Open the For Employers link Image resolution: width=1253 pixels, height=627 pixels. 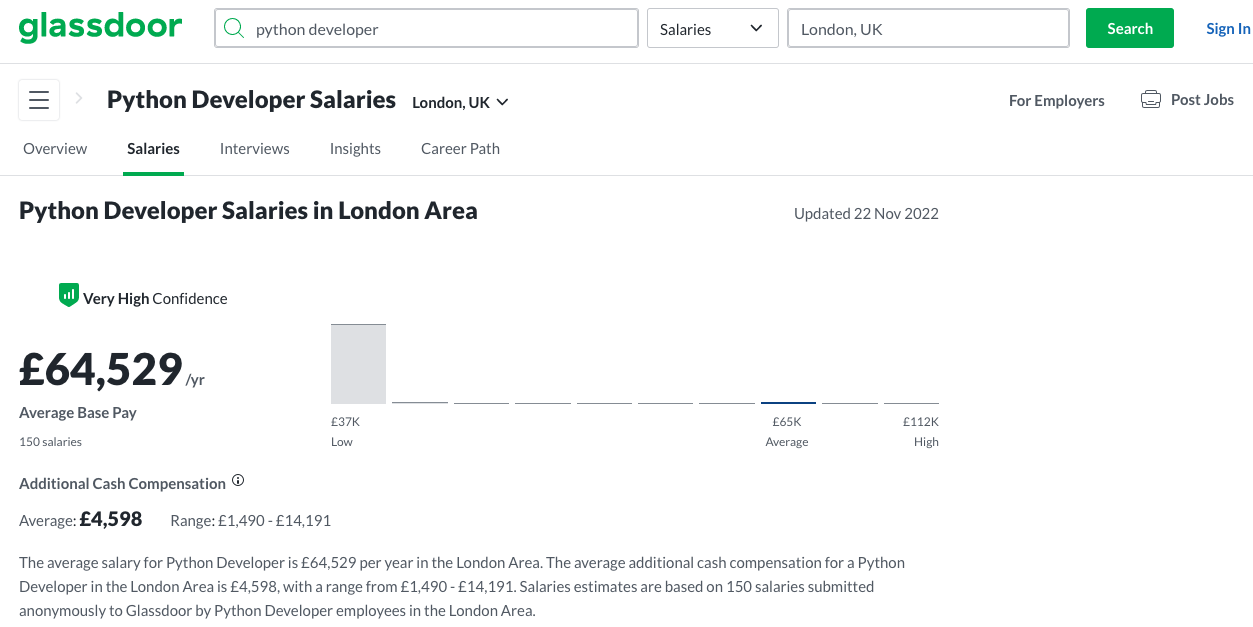(x=1056, y=100)
